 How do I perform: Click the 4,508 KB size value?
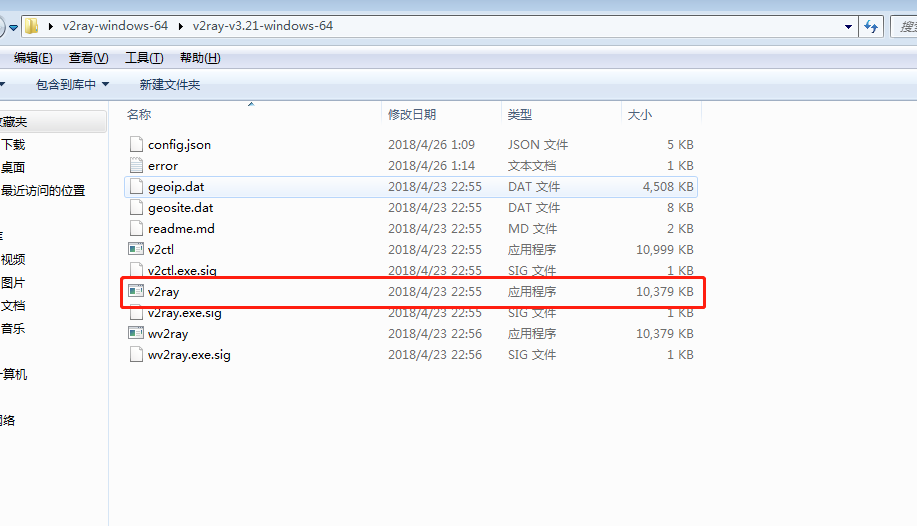[668, 187]
